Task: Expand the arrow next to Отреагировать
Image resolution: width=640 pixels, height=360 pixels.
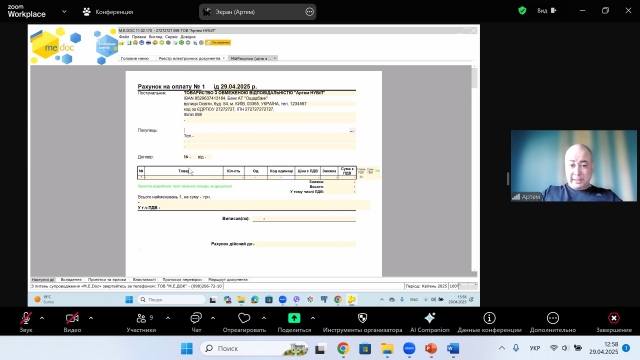Action: [264, 318]
